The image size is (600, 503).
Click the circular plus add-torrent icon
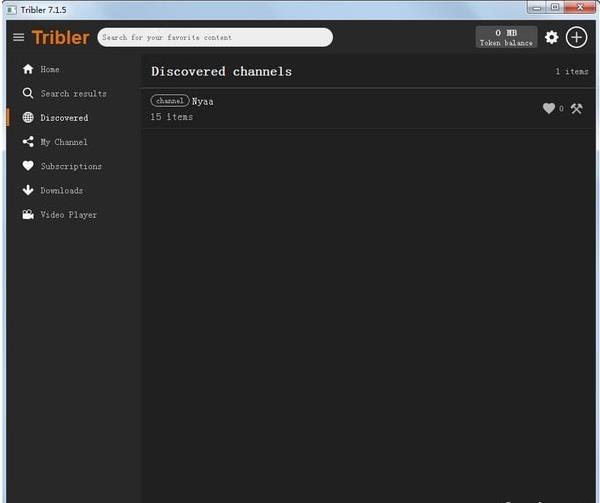[x=576, y=37]
